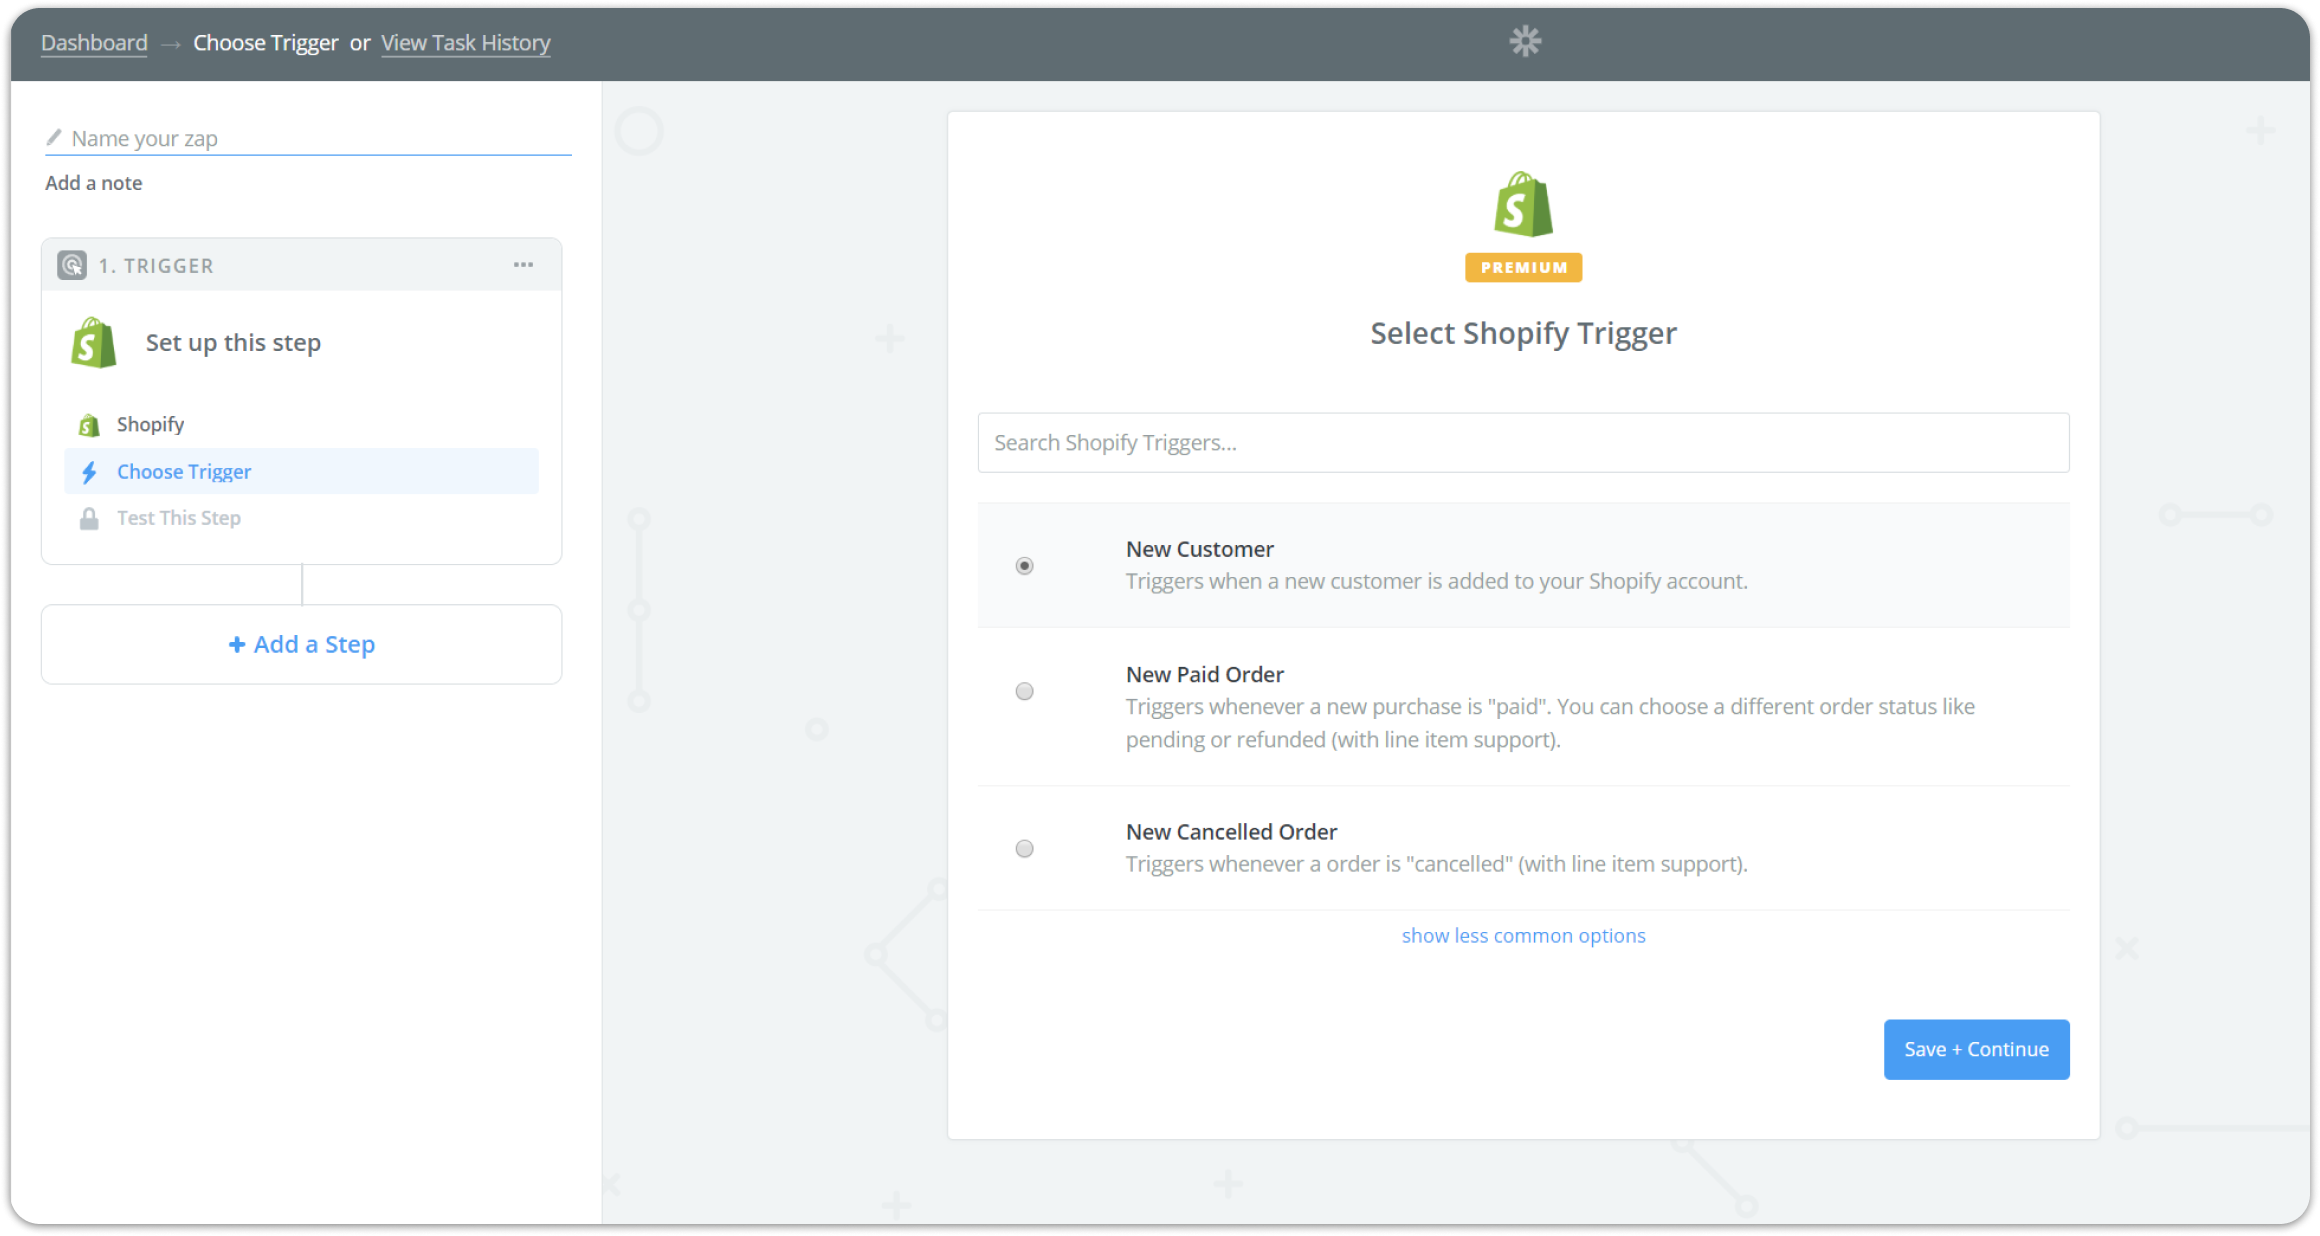Click the large Shopify bag icon in sidebar
The image size is (2320, 1236).
(94, 343)
